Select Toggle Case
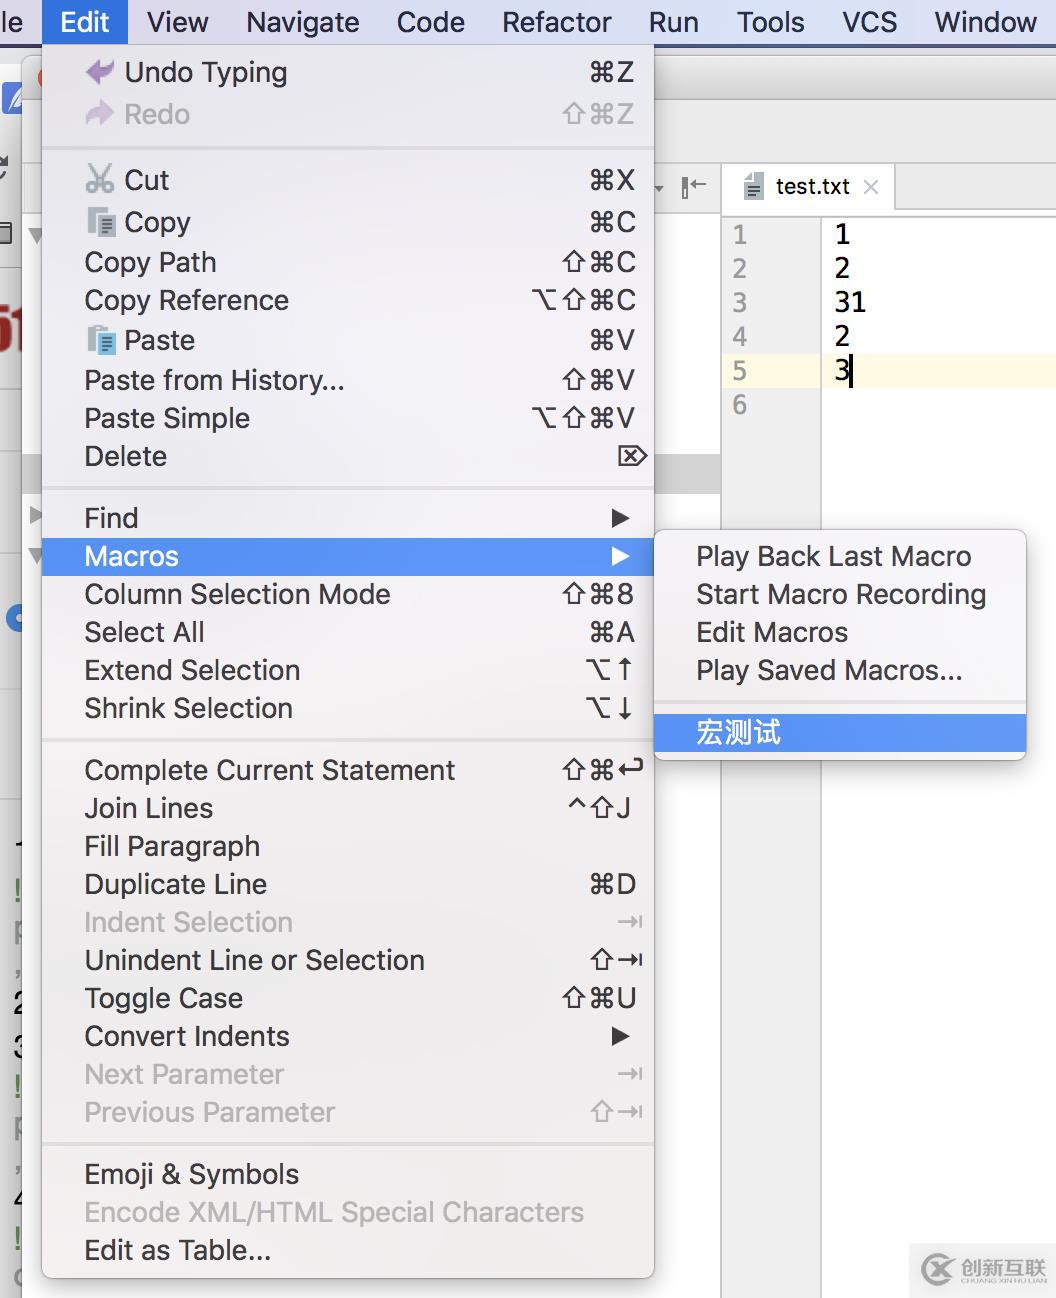The width and height of the screenshot is (1056, 1298). (x=348, y=998)
